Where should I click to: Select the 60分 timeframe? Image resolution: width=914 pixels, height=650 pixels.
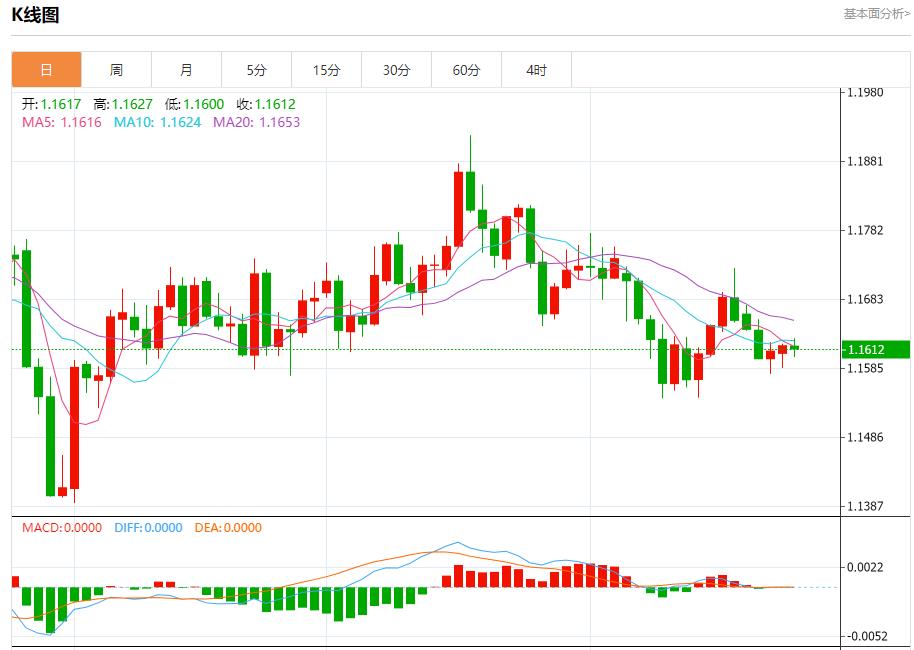(467, 70)
